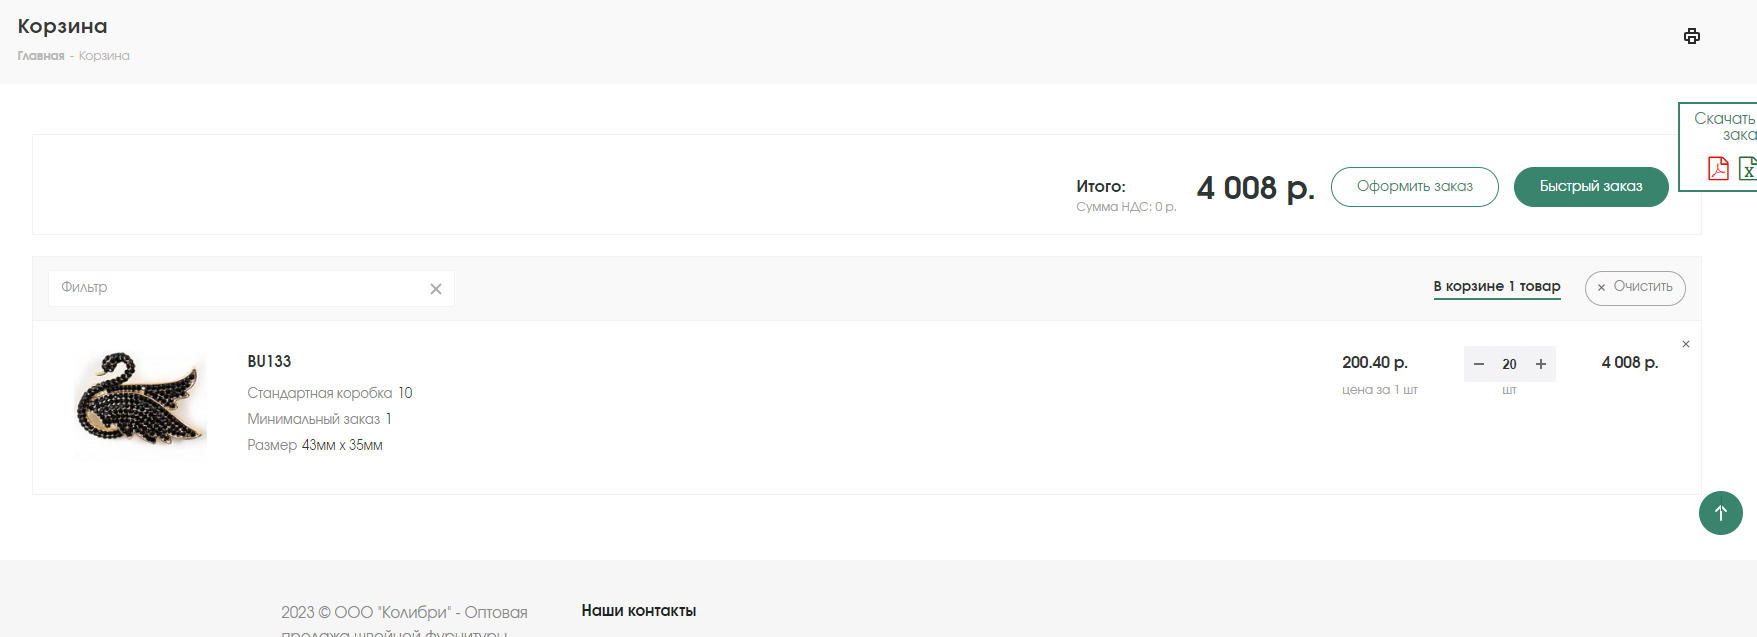Click the Скачать заказ panel label

[1725, 126]
